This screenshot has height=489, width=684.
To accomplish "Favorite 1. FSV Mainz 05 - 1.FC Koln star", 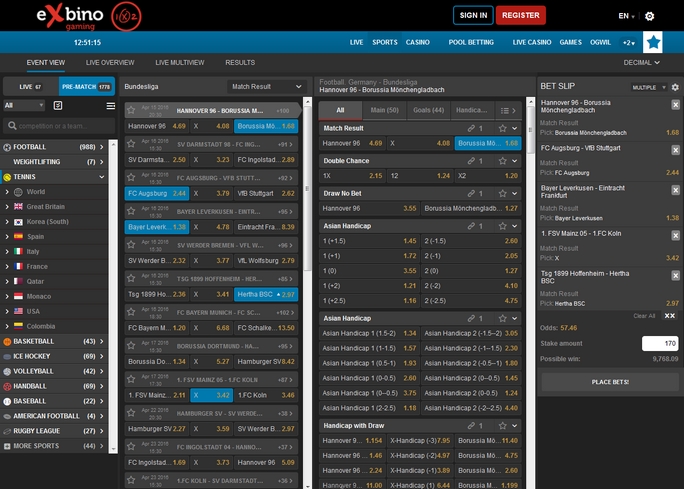I will point(131,380).
